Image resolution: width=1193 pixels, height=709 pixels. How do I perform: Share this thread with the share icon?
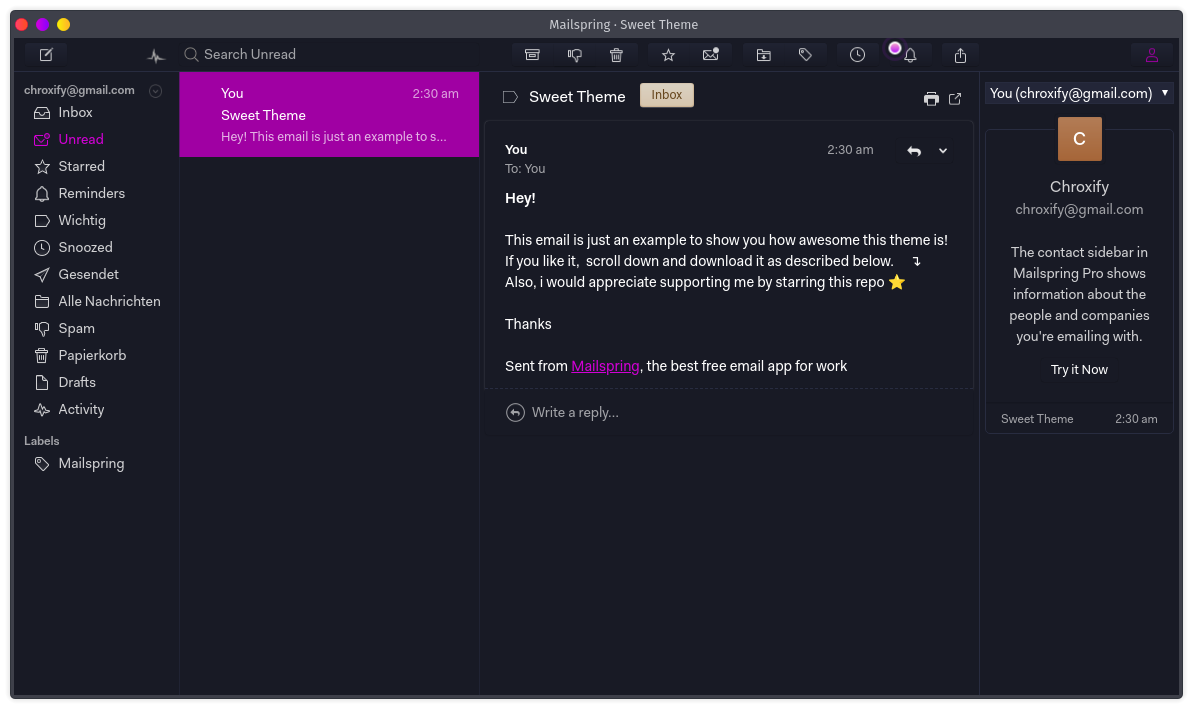pyautogui.click(x=960, y=55)
